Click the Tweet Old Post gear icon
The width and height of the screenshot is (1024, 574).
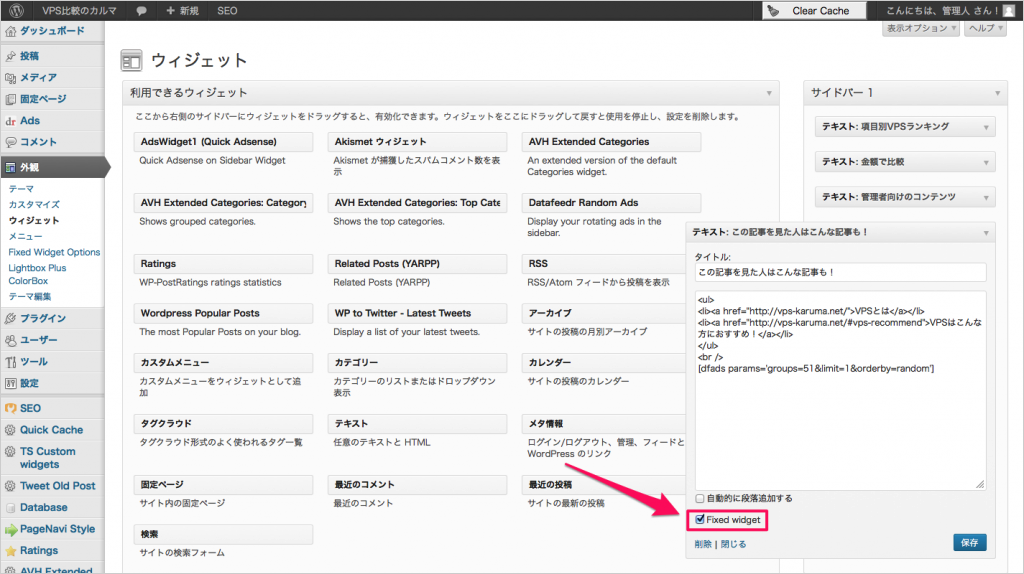(x=10, y=486)
